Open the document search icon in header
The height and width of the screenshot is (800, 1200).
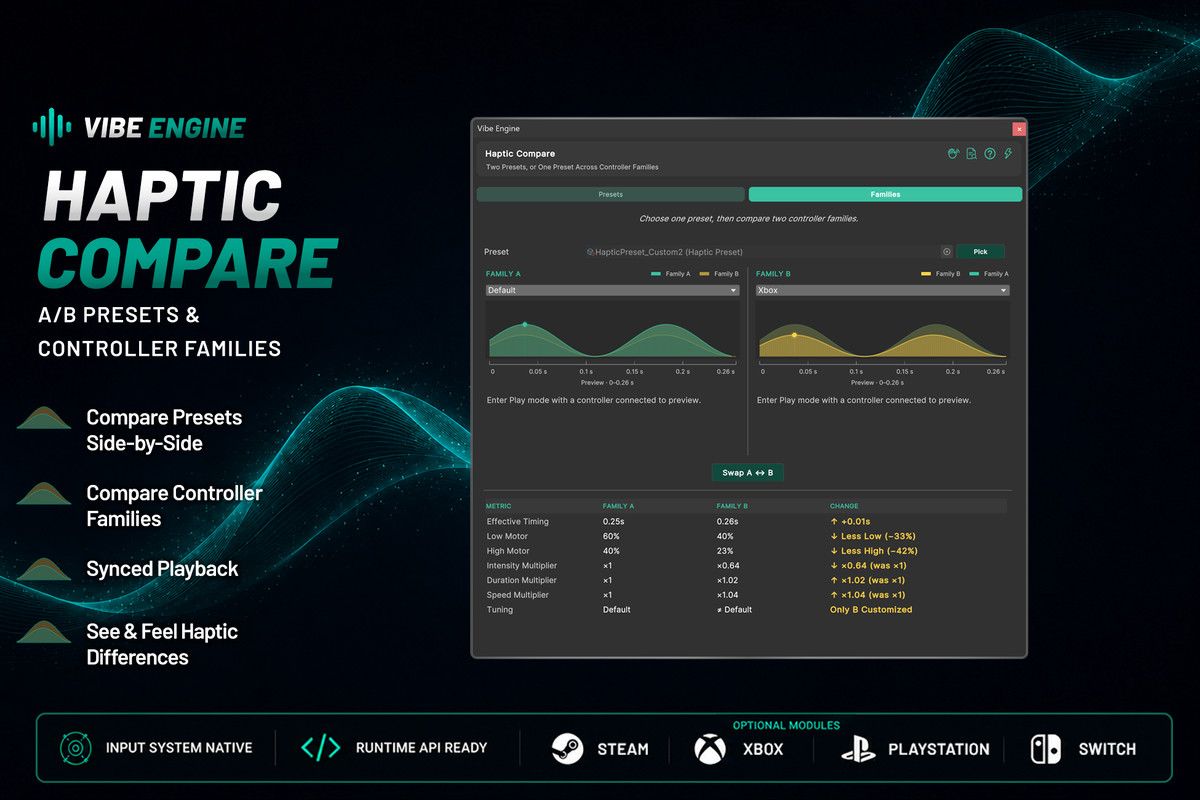971,154
